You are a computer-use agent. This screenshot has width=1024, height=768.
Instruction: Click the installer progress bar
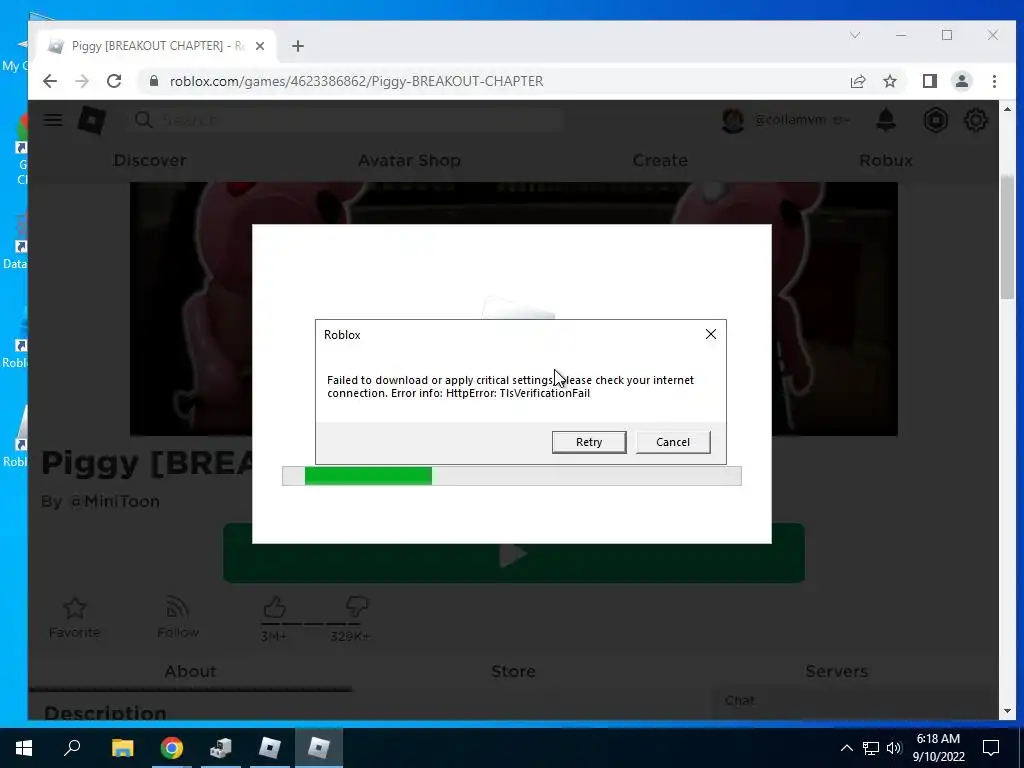click(x=511, y=476)
